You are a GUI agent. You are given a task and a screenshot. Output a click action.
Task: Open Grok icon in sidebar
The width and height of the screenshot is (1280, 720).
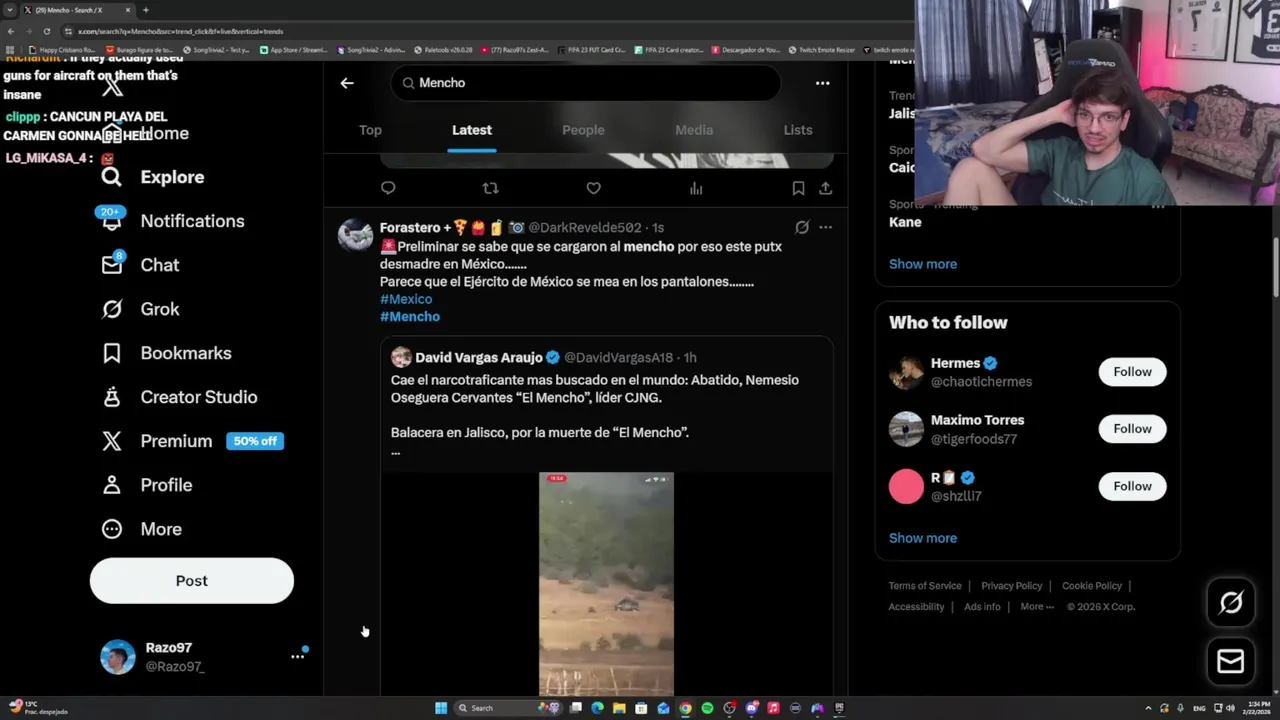coord(112,309)
